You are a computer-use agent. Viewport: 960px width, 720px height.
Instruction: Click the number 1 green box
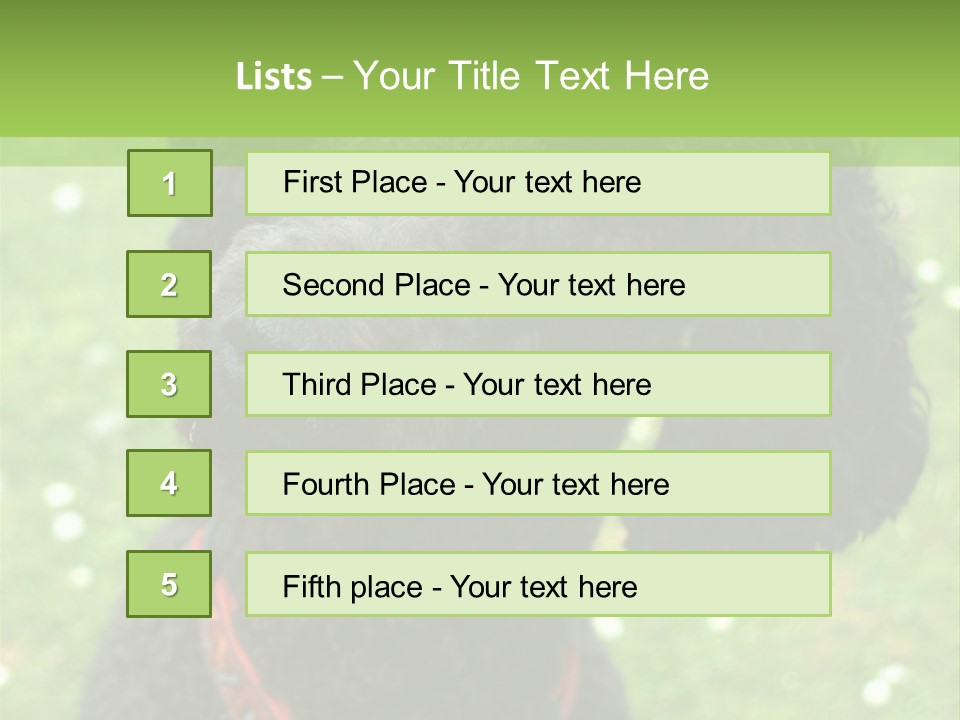(x=170, y=183)
